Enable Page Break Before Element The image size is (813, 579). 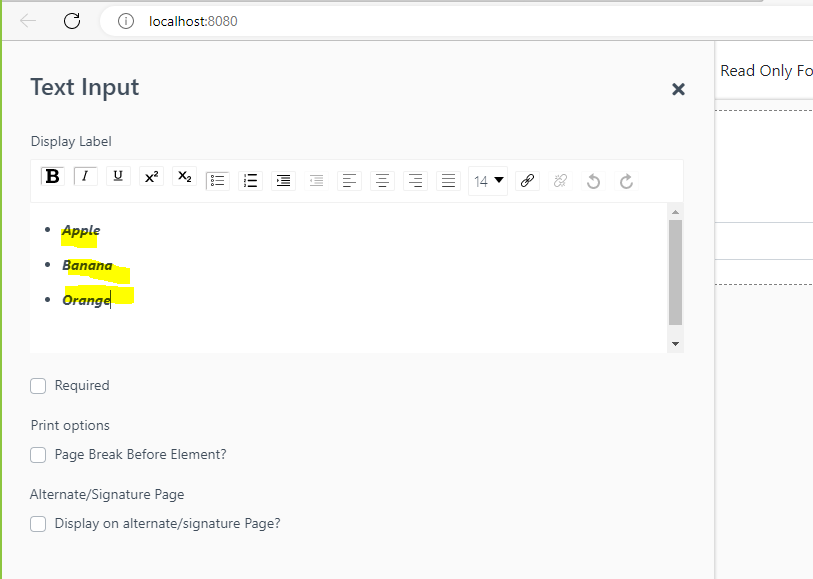pyautogui.click(x=38, y=455)
